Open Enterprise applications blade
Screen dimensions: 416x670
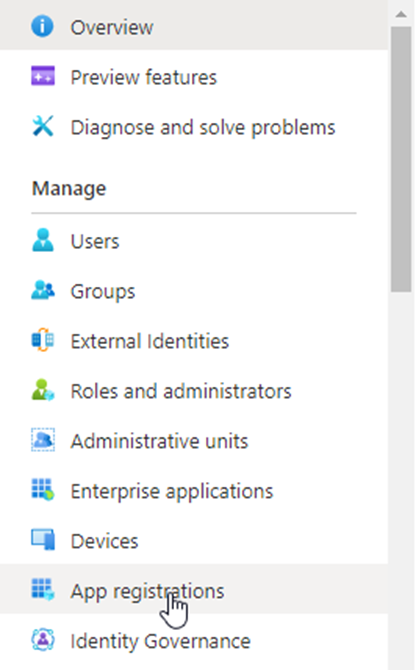[x=194, y=490]
